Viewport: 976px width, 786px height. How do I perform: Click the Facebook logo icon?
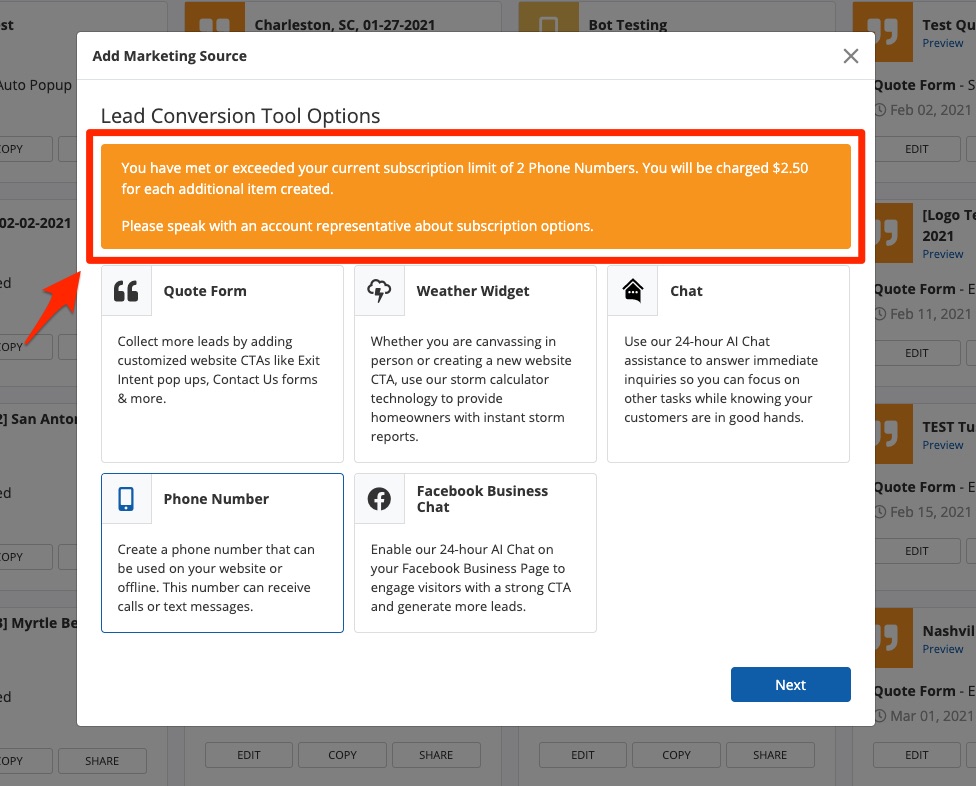(x=379, y=499)
